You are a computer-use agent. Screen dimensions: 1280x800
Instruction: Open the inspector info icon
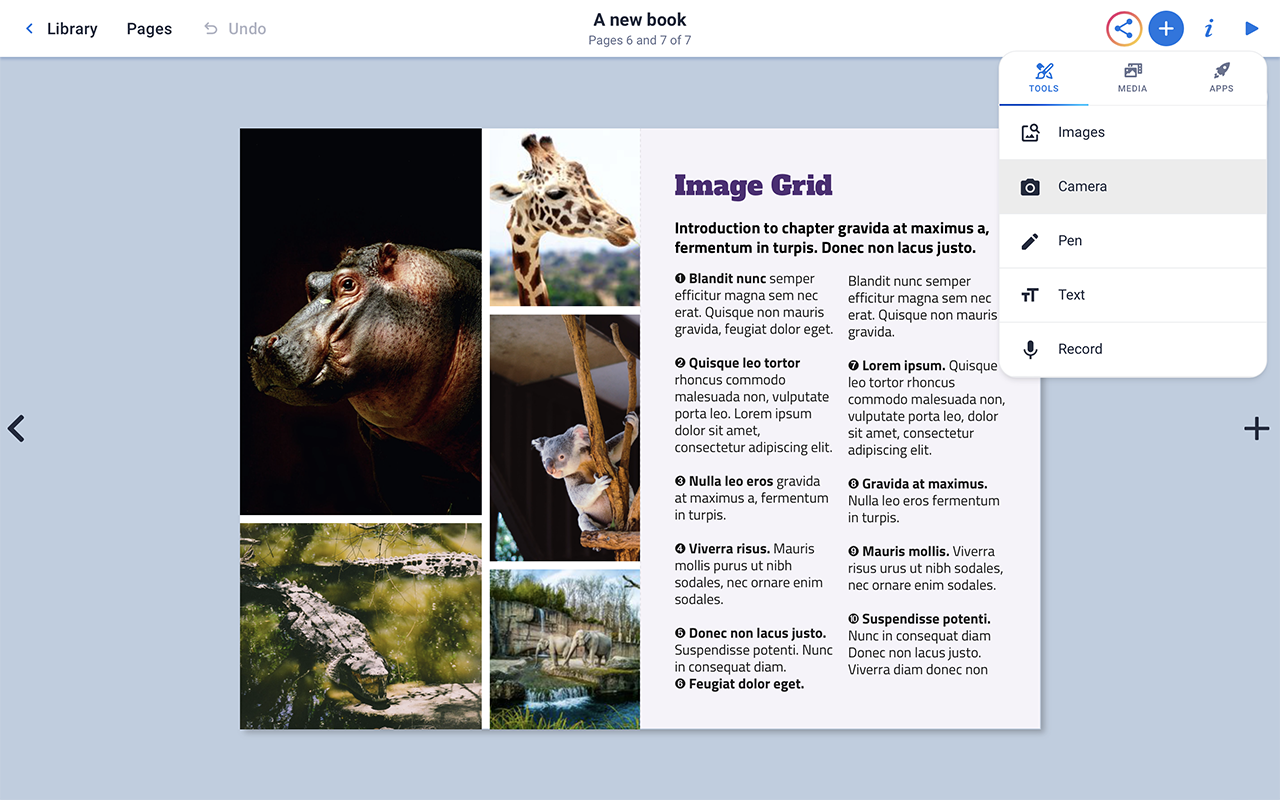tap(1209, 29)
